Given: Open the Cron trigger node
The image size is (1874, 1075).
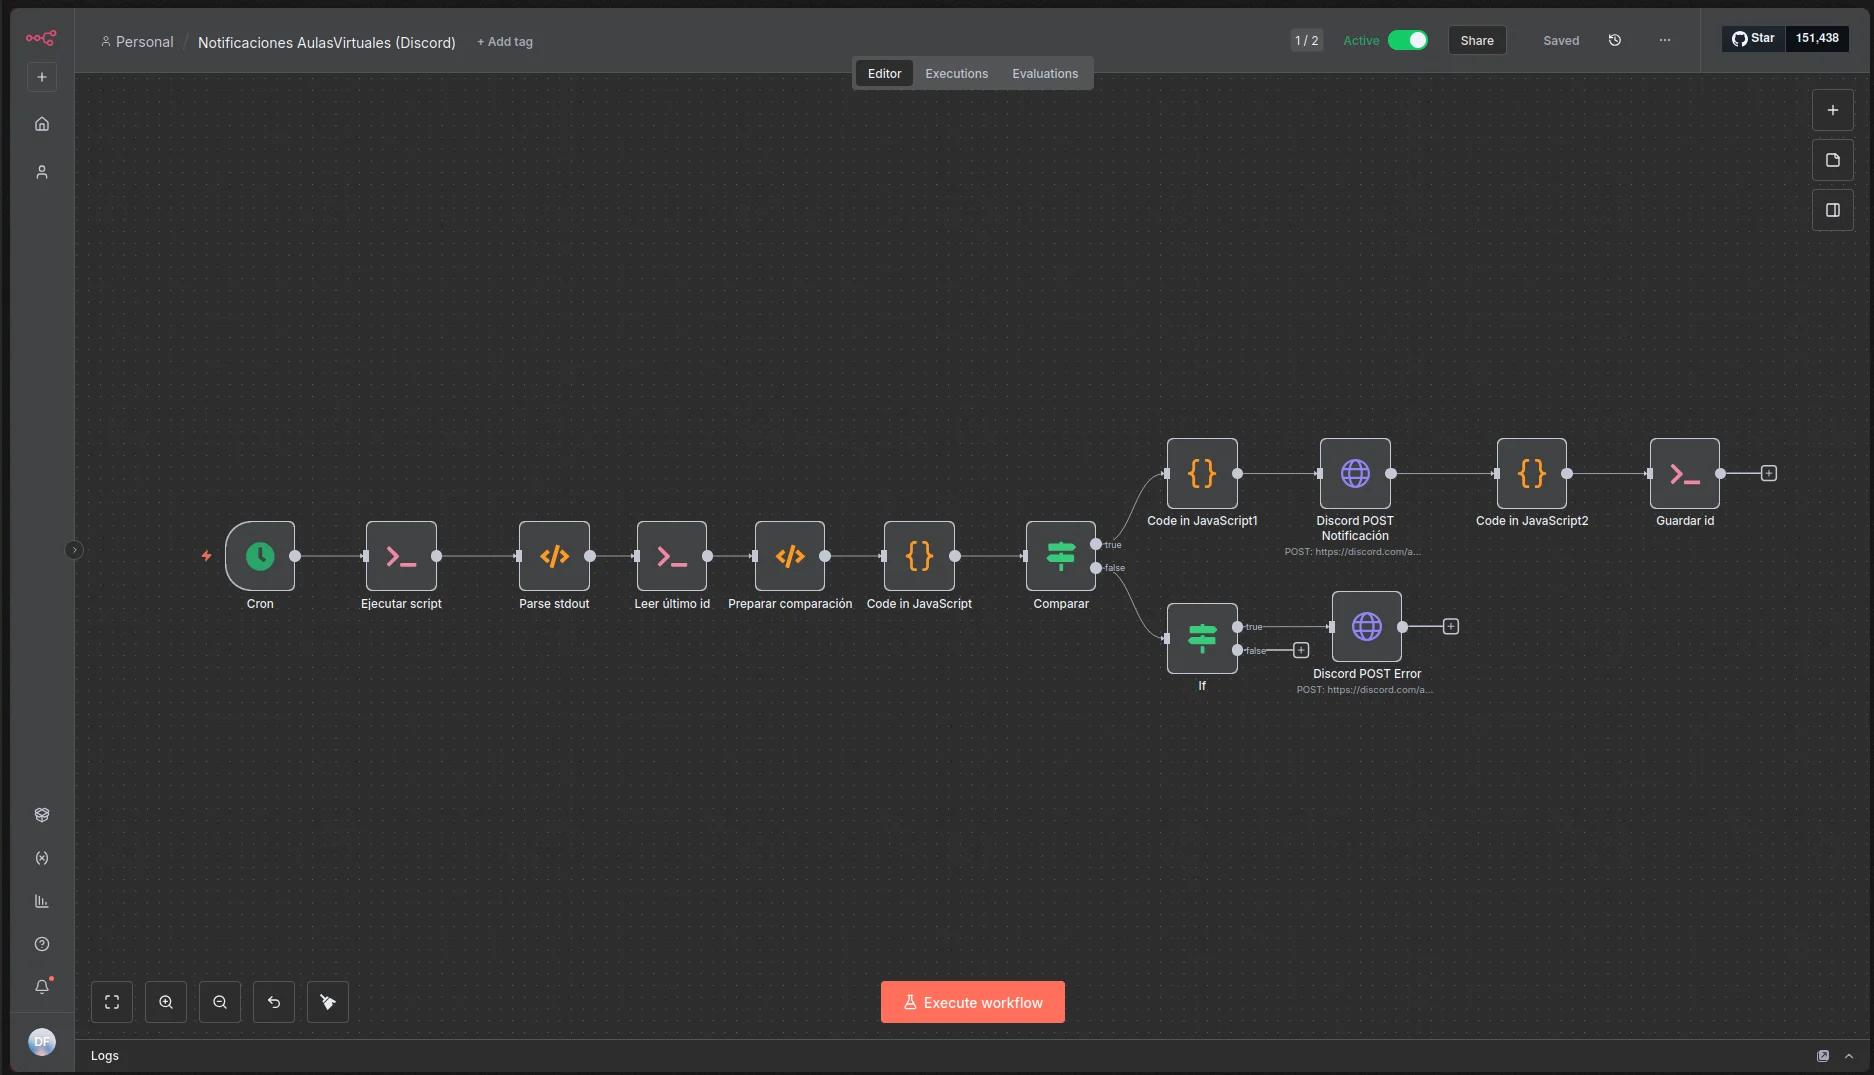Looking at the screenshot, I should 261,557.
